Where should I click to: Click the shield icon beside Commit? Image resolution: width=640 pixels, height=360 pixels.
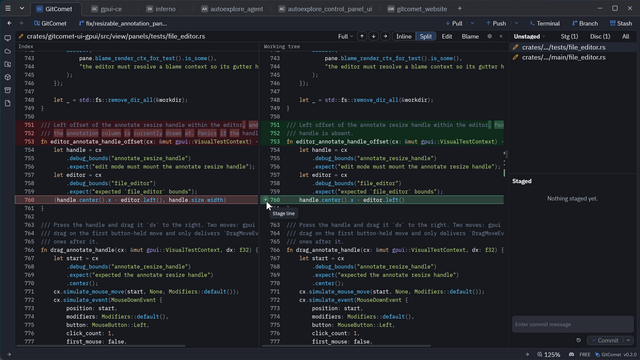tap(578, 340)
